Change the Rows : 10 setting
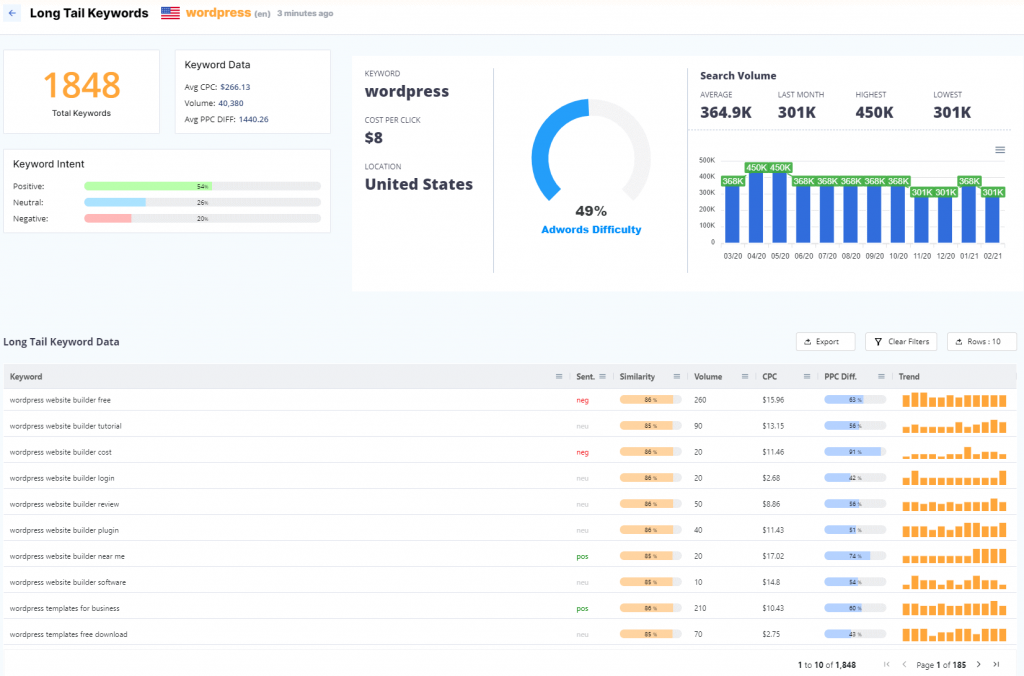 pyautogui.click(x=982, y=342)
